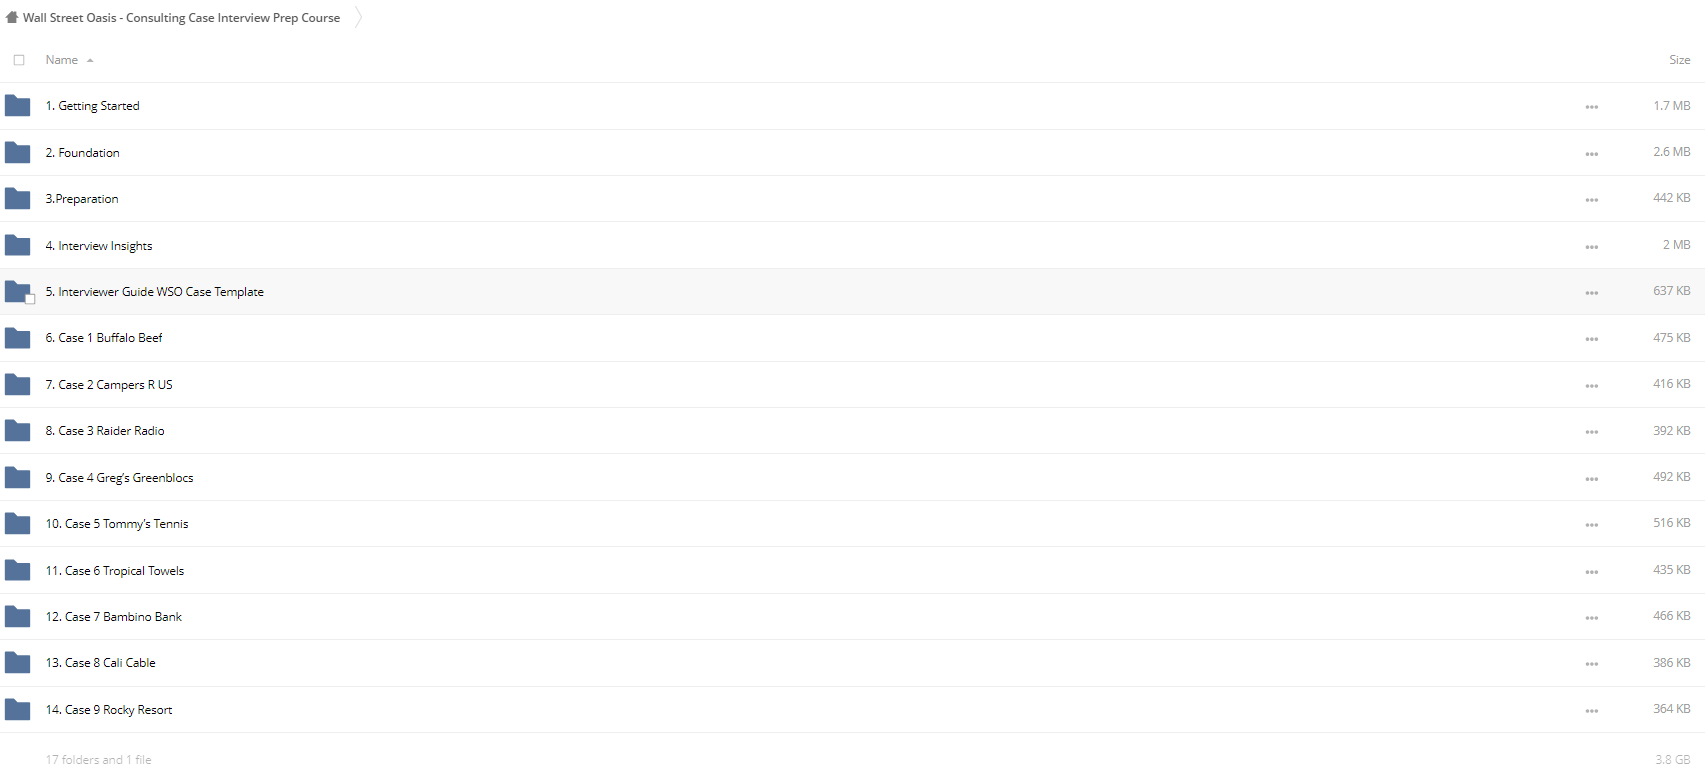Image resolution: width=1705 pixels, height=775 pixels.
Task: Click the ellipsis icon for Interview Insights
Action: pos(1591,247)
